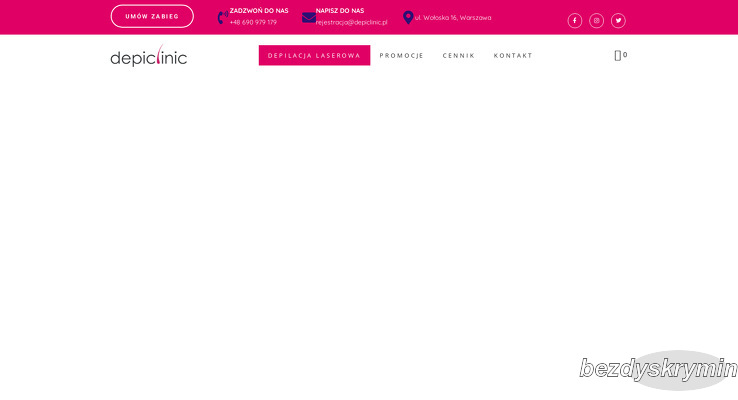
Task: Click the Twitter bird icon
Action: point(618,21)
